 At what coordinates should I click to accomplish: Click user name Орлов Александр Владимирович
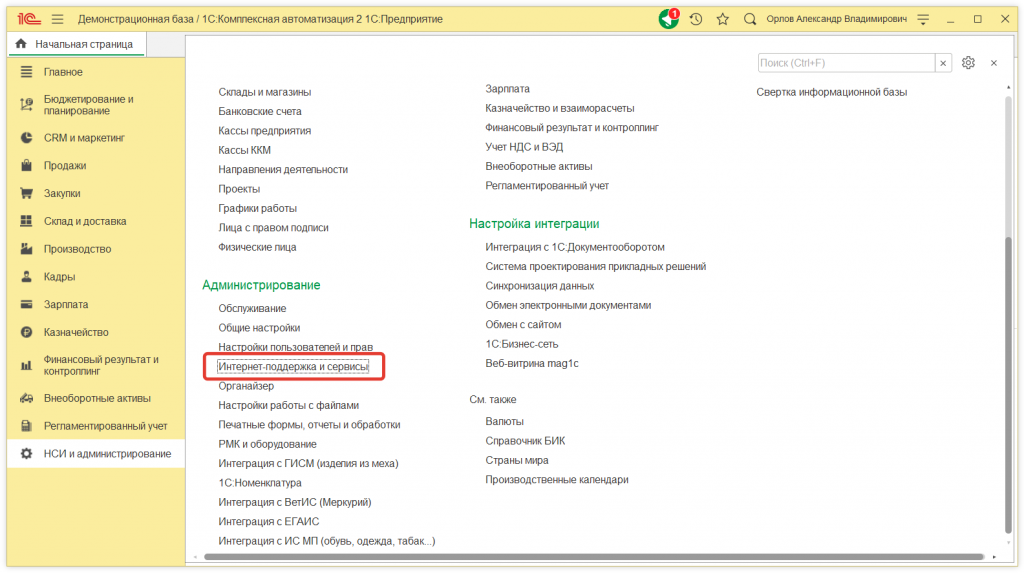836,19
